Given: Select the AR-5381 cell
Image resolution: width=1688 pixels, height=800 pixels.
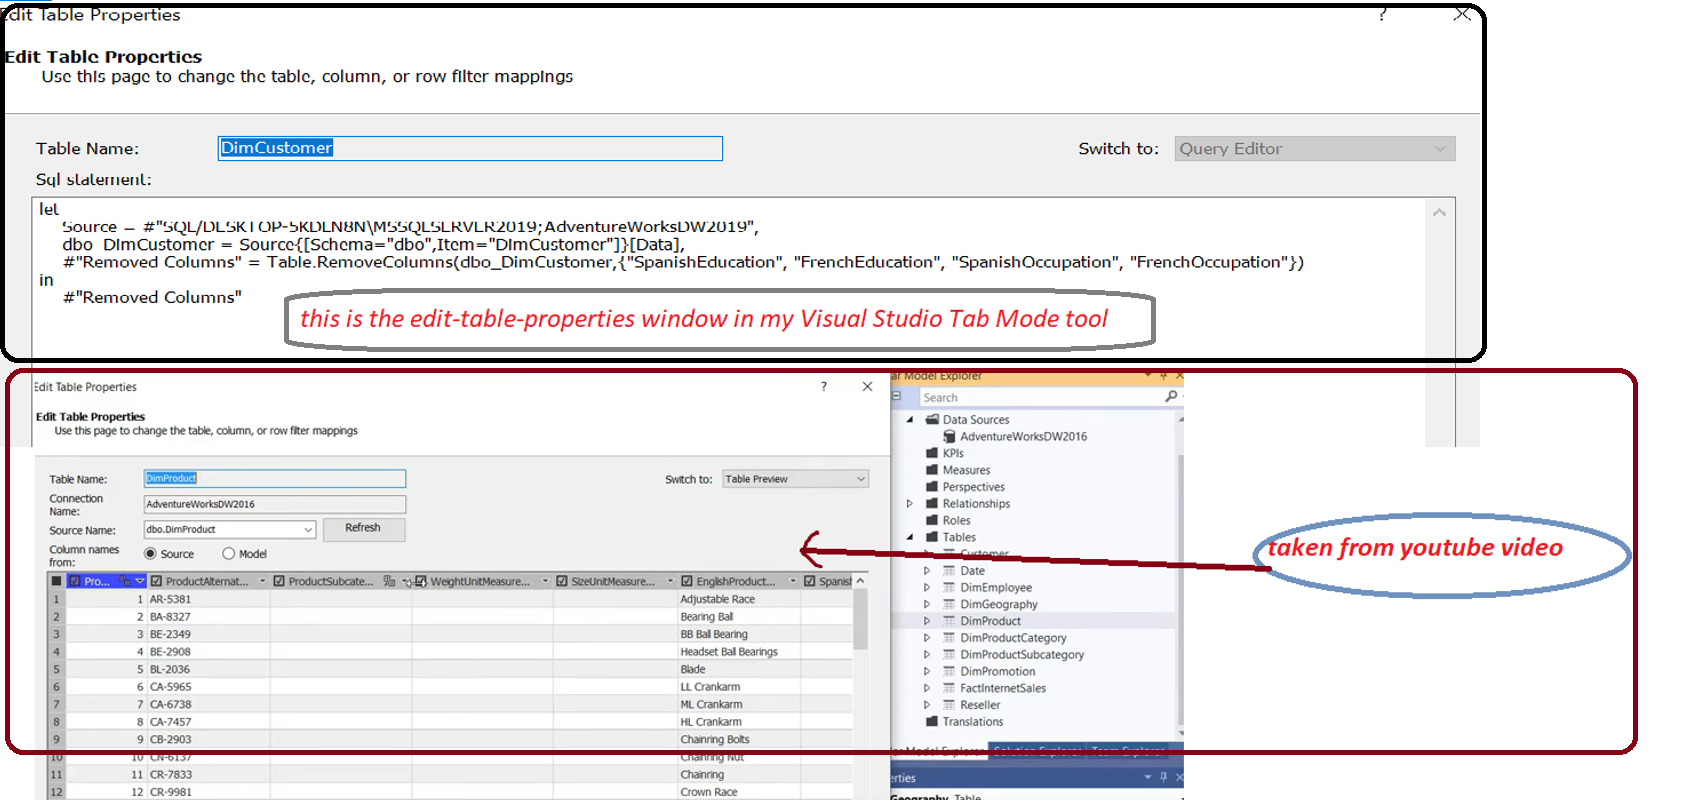Looking at the screenshot, I should click(208, 599).
